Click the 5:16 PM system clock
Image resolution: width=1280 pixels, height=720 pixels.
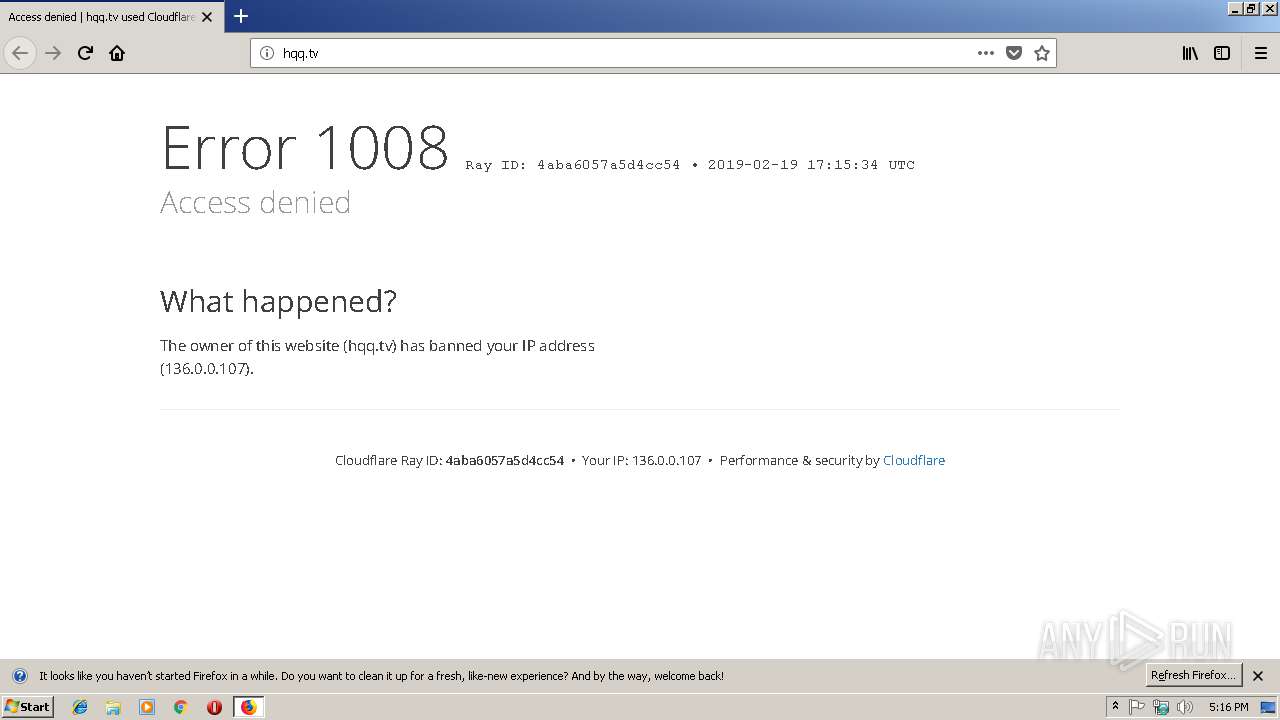(x=1228, y=707)
